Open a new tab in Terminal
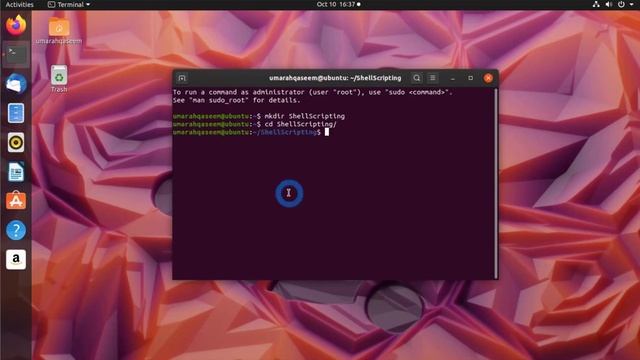 click(182, 78)
